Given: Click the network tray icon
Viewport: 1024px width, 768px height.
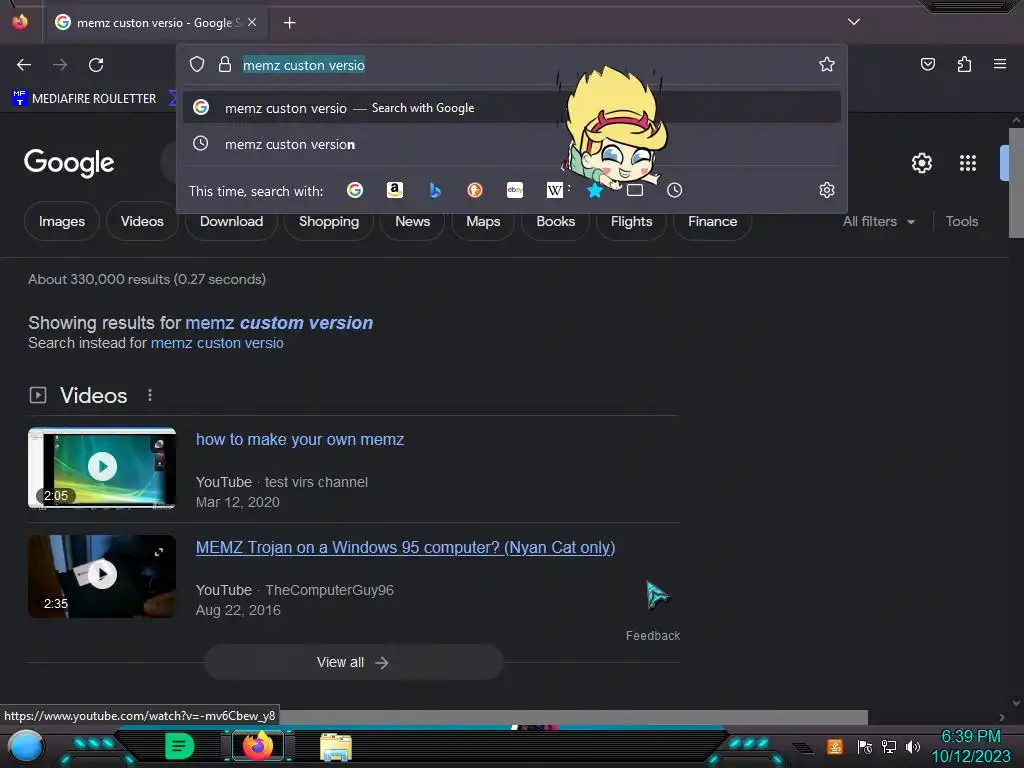Looking at the screenshot, I should tap(889, 746).
